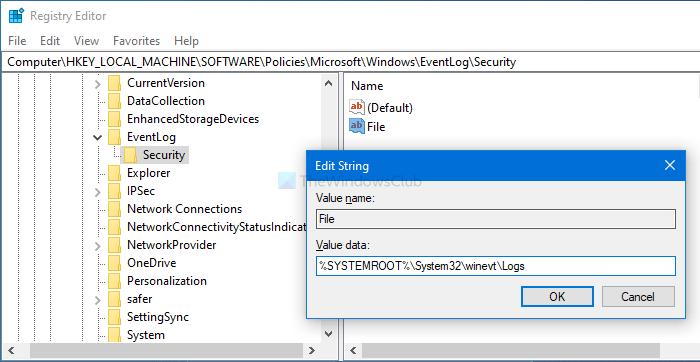Select the safer key label
This screenshot has width=700, height=362.
click(140, 299)
